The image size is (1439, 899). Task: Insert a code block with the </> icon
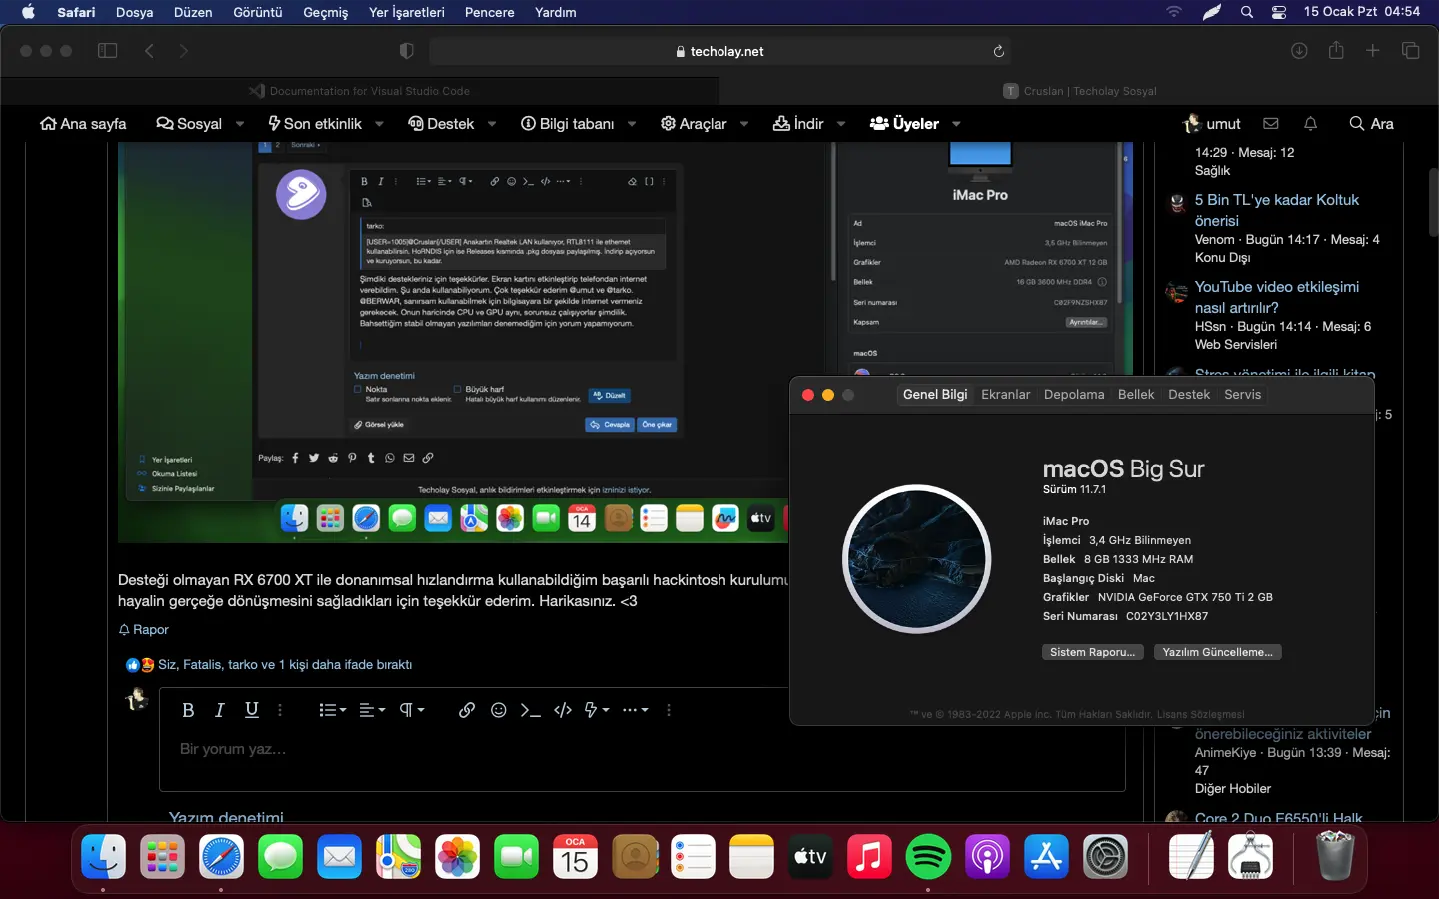pyautogui.click(x=563, y=710)
